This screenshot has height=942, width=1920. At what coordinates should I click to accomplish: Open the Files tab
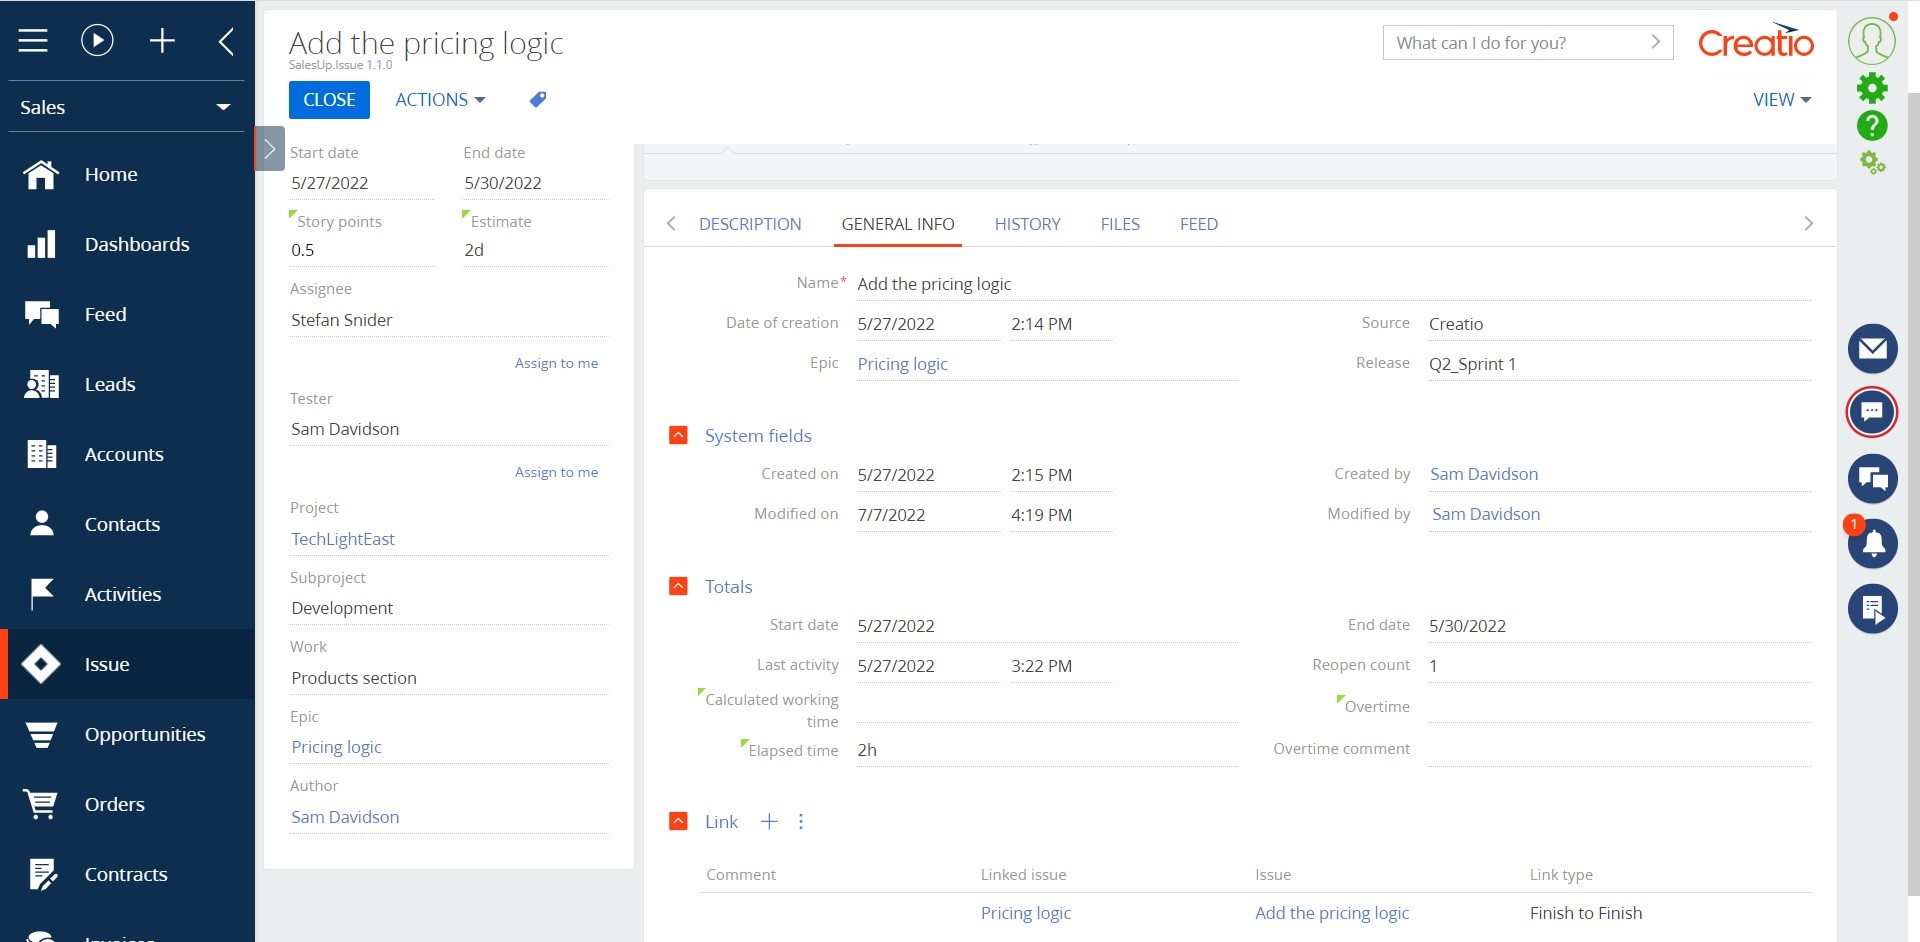click(x=1120, y=224)
